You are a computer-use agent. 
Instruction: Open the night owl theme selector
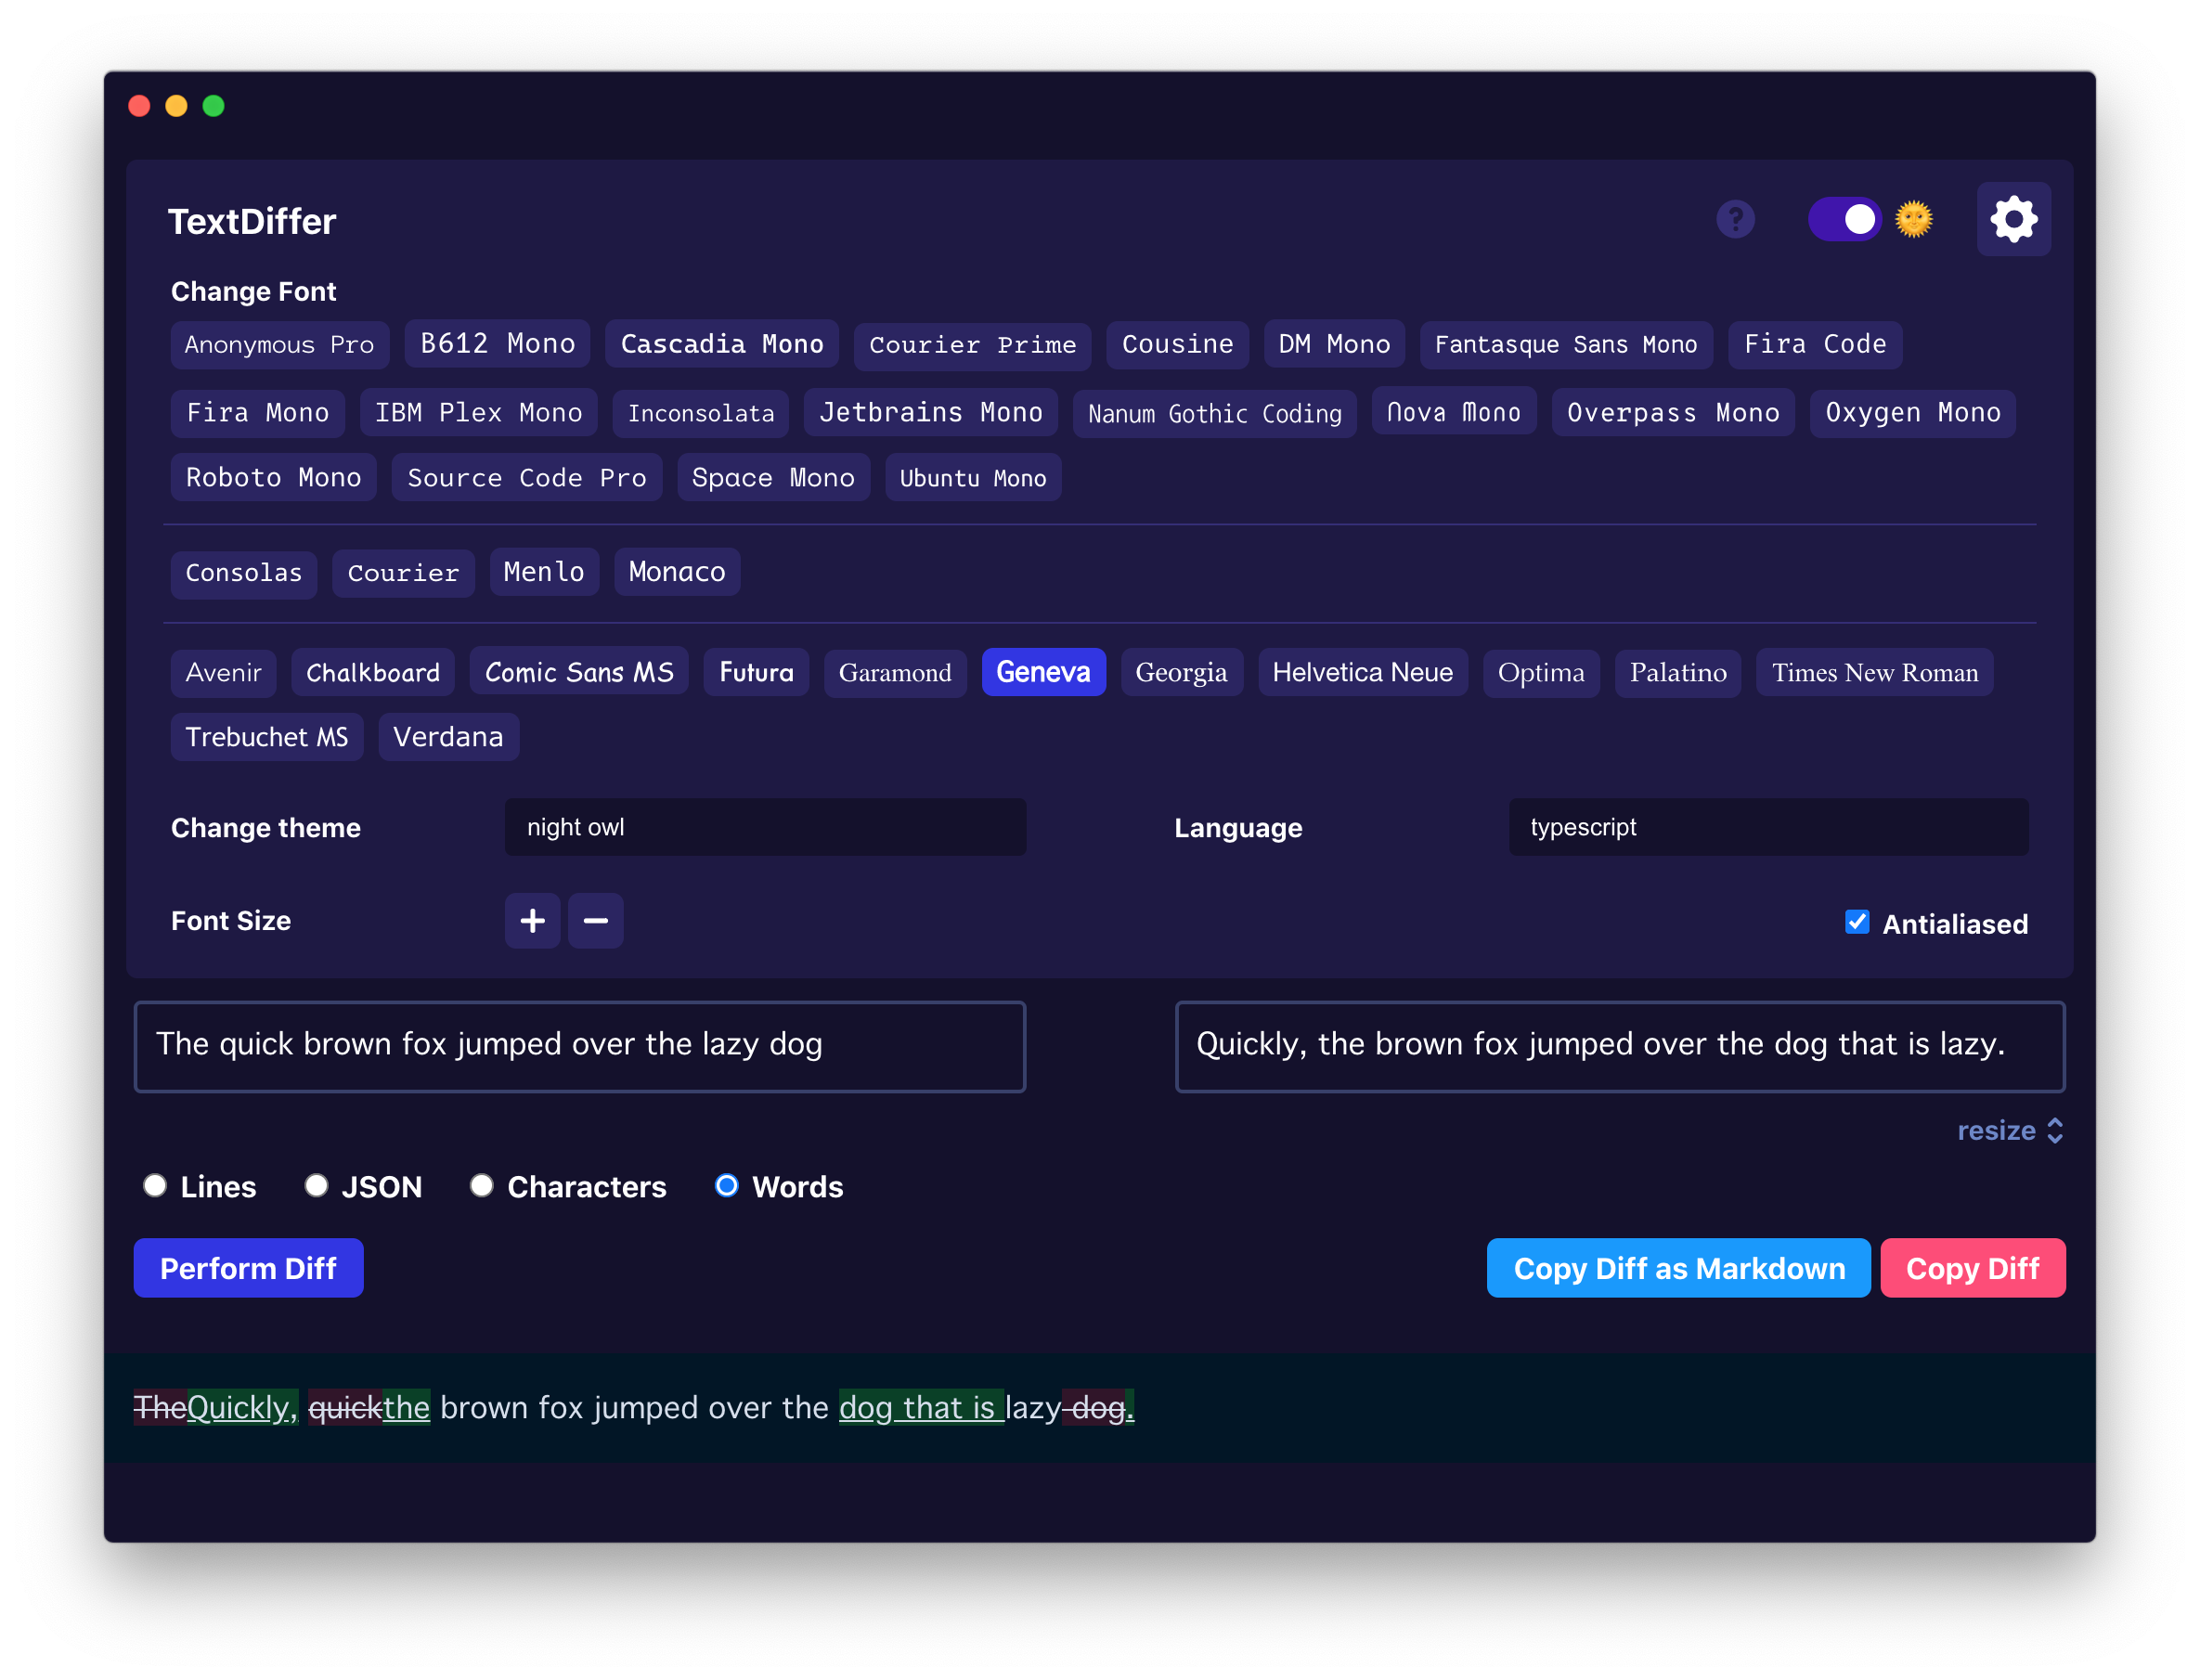pos(764,827)
